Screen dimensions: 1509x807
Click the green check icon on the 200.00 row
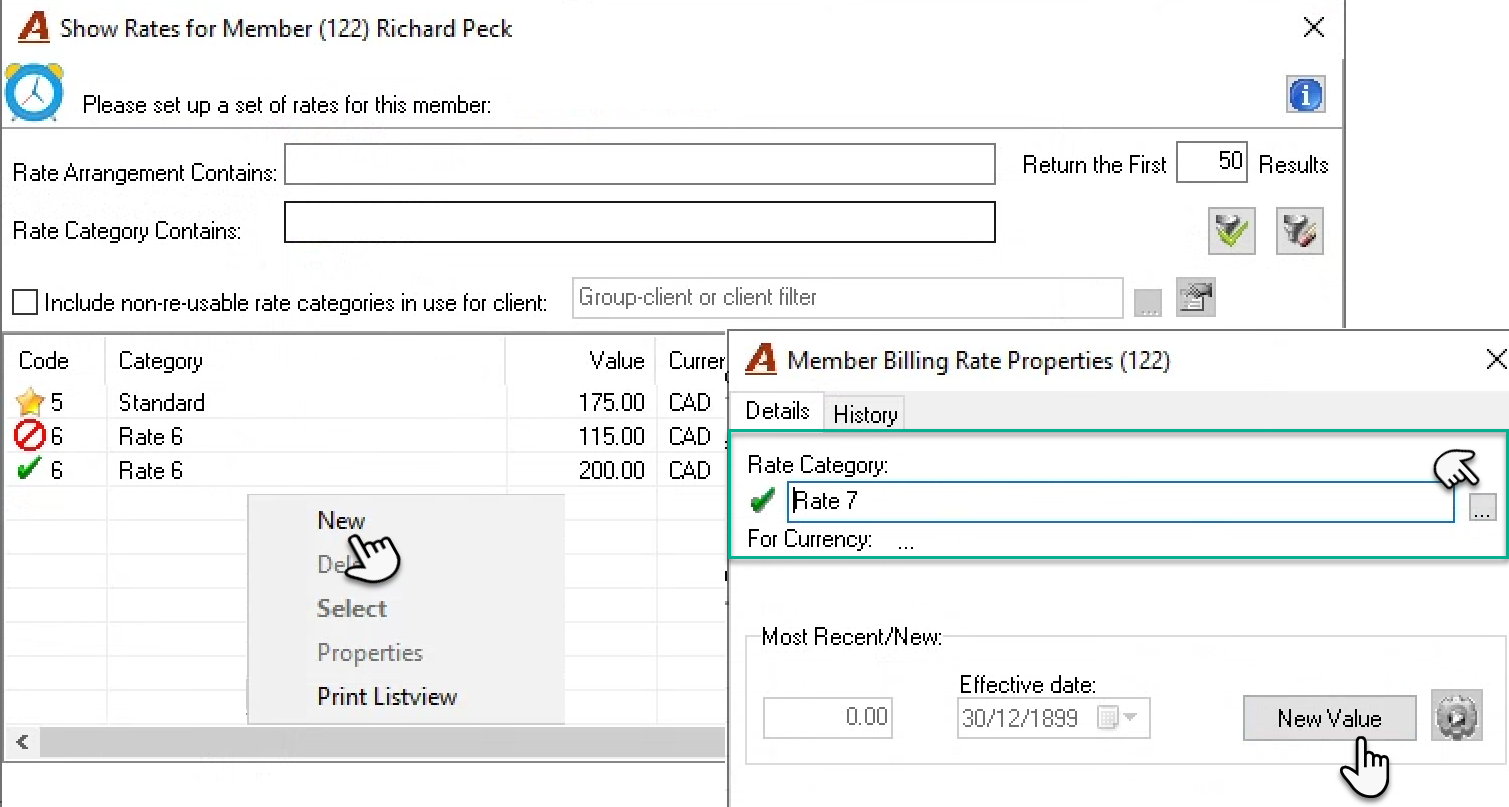[x=30, y=470]
